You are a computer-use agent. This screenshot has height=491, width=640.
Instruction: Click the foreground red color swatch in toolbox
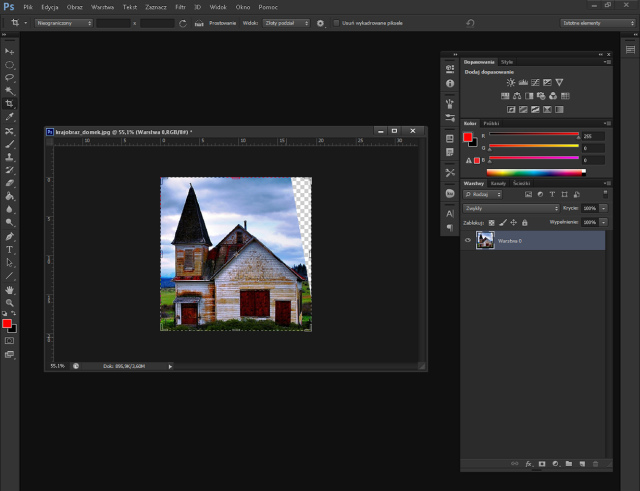7,324
